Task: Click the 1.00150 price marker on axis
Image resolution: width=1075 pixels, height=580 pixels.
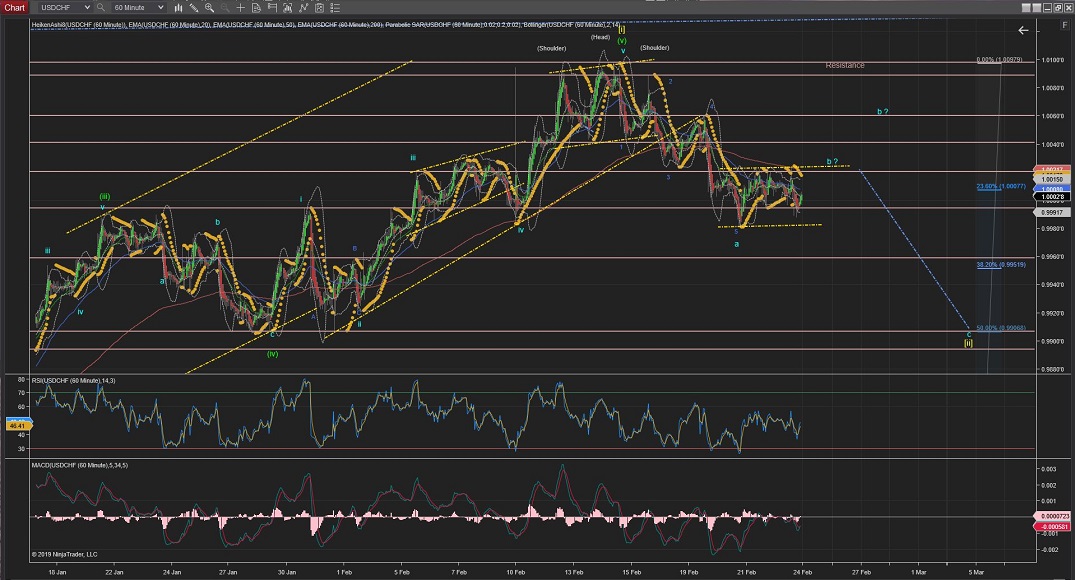Action: 1053,180
